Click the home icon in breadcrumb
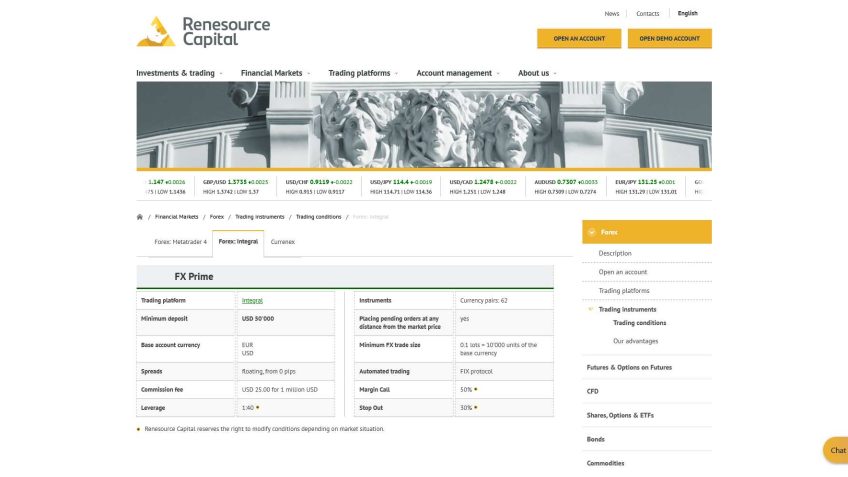 140,216
